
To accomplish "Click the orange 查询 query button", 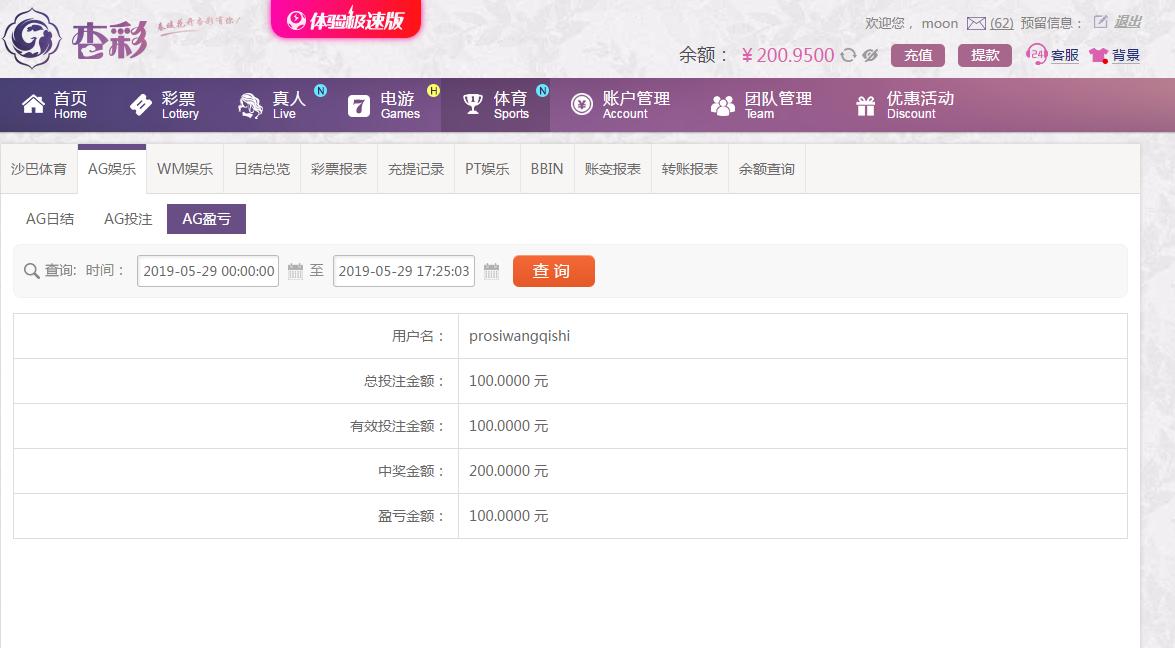I will (554, 271).
